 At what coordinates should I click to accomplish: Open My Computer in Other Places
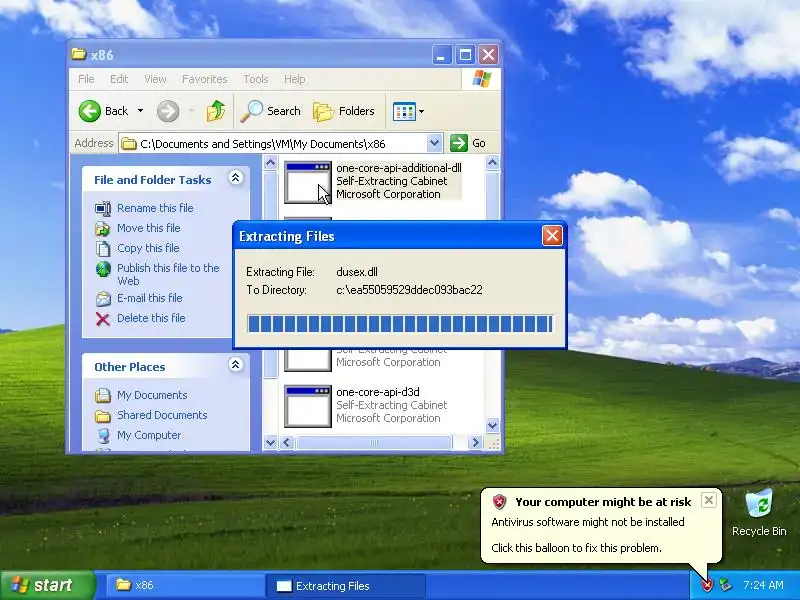149,435
